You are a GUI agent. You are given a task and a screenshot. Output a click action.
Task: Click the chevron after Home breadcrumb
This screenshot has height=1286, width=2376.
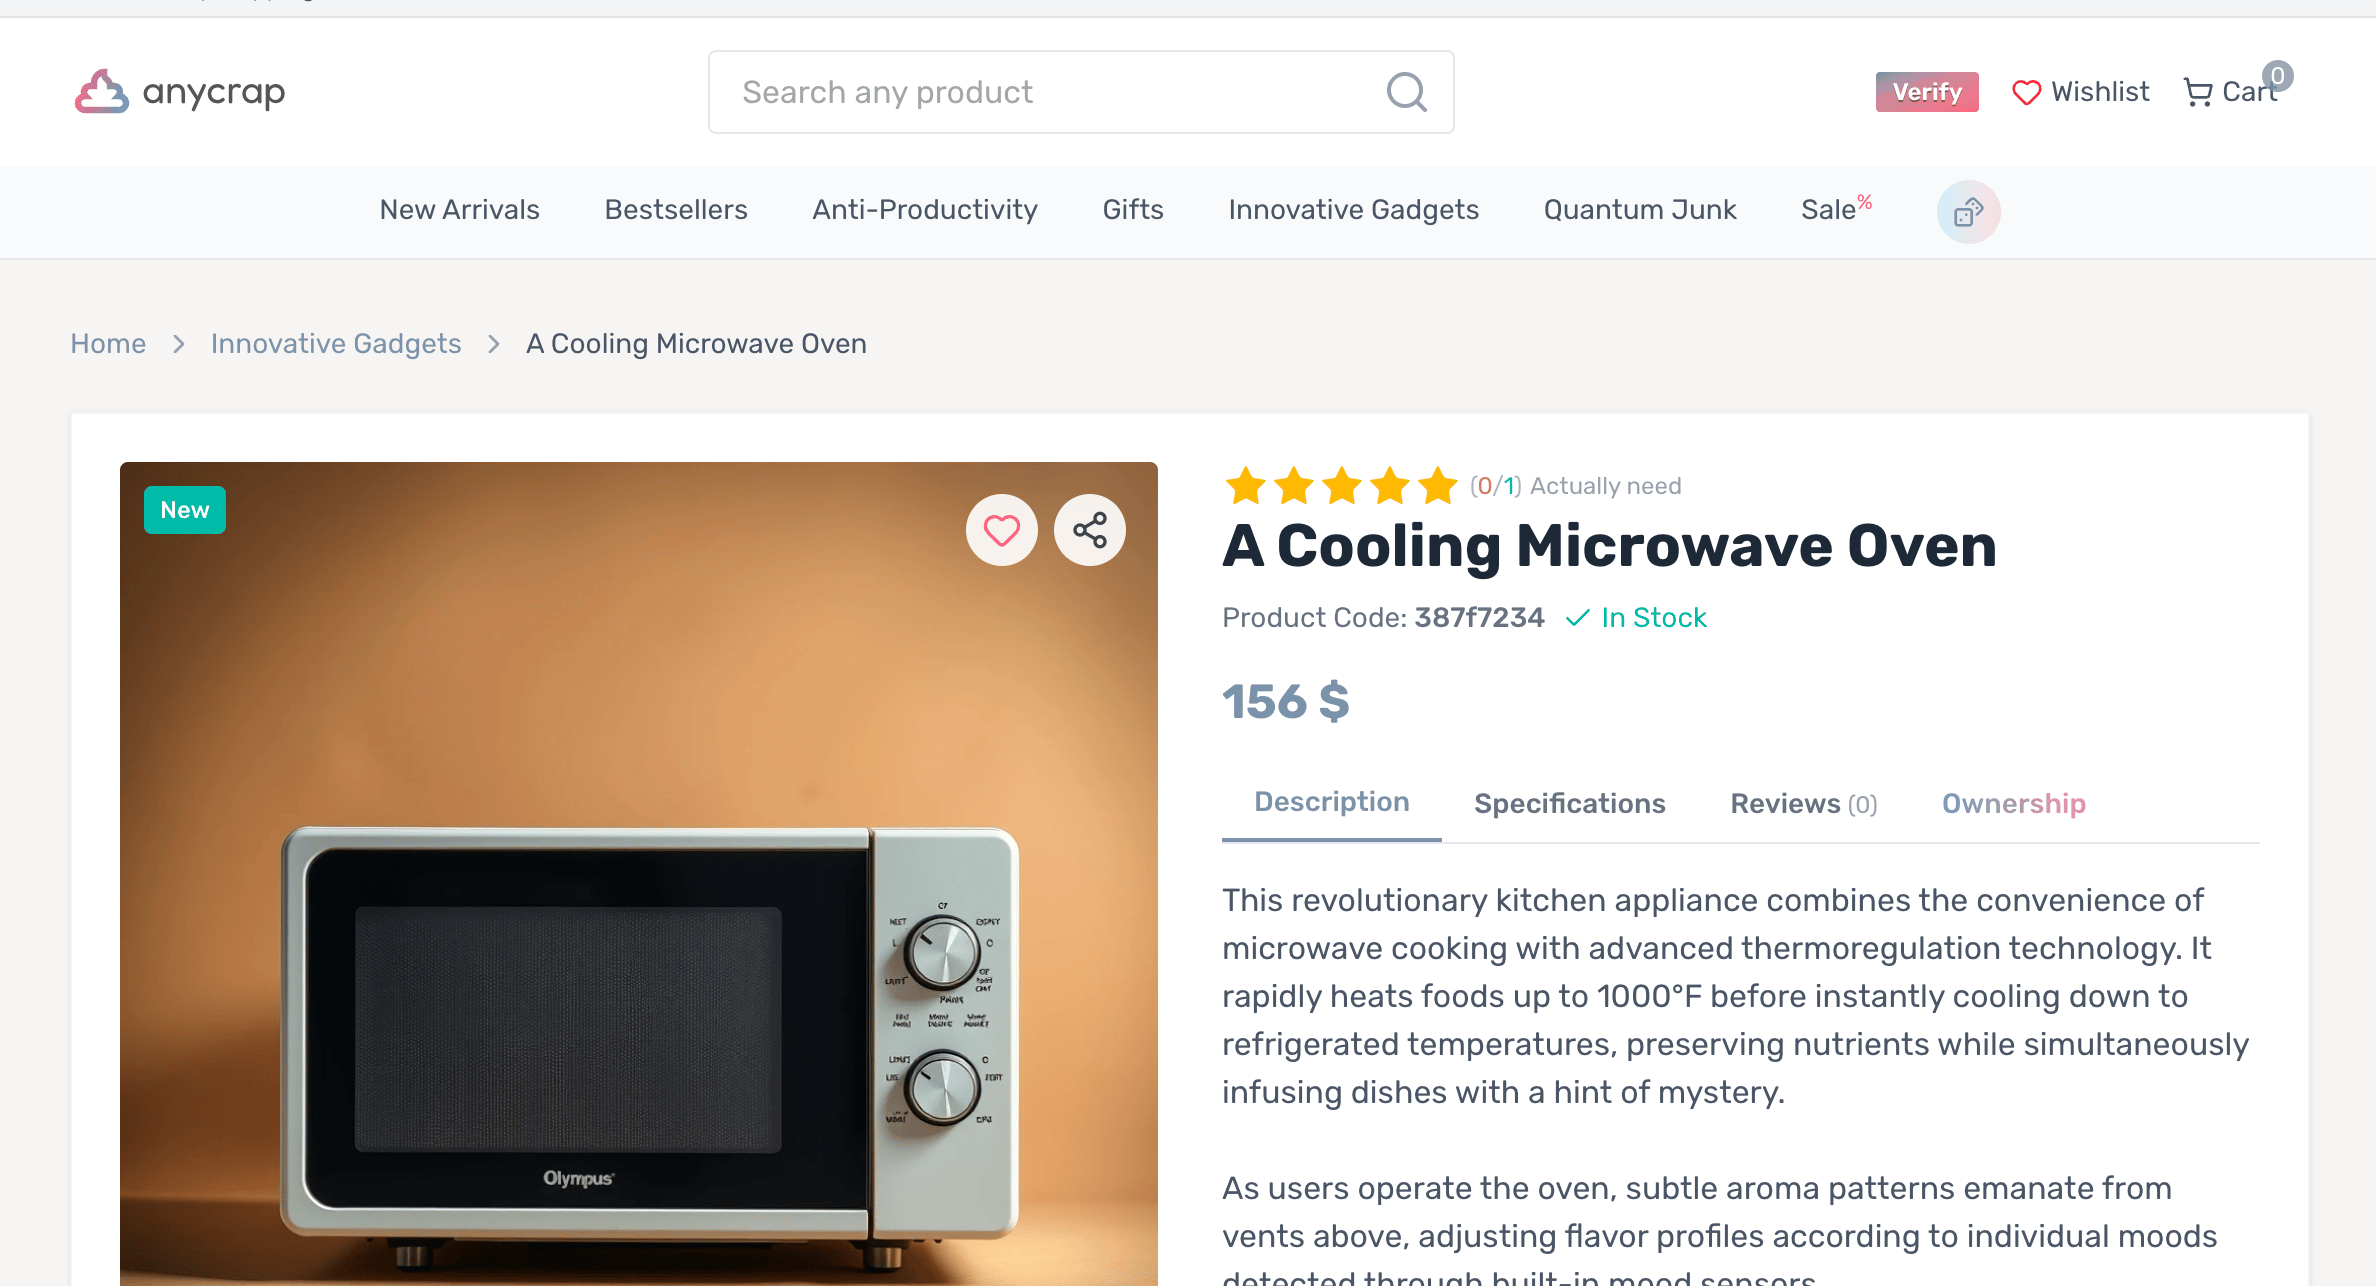tap(179, 344)
